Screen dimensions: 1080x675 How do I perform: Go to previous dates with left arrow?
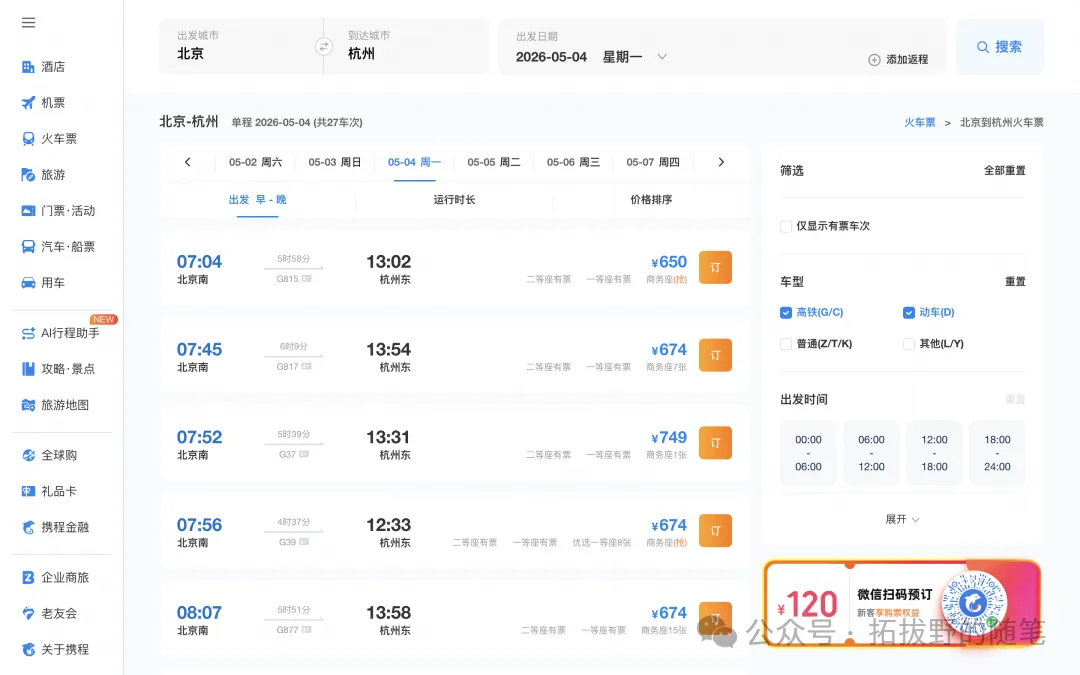187,162
